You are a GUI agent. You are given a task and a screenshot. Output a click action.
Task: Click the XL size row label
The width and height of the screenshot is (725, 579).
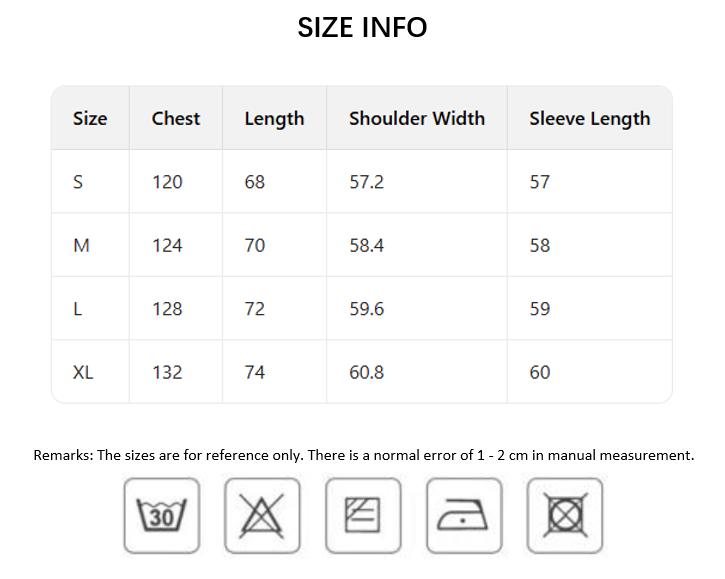(x=83, y=372)
